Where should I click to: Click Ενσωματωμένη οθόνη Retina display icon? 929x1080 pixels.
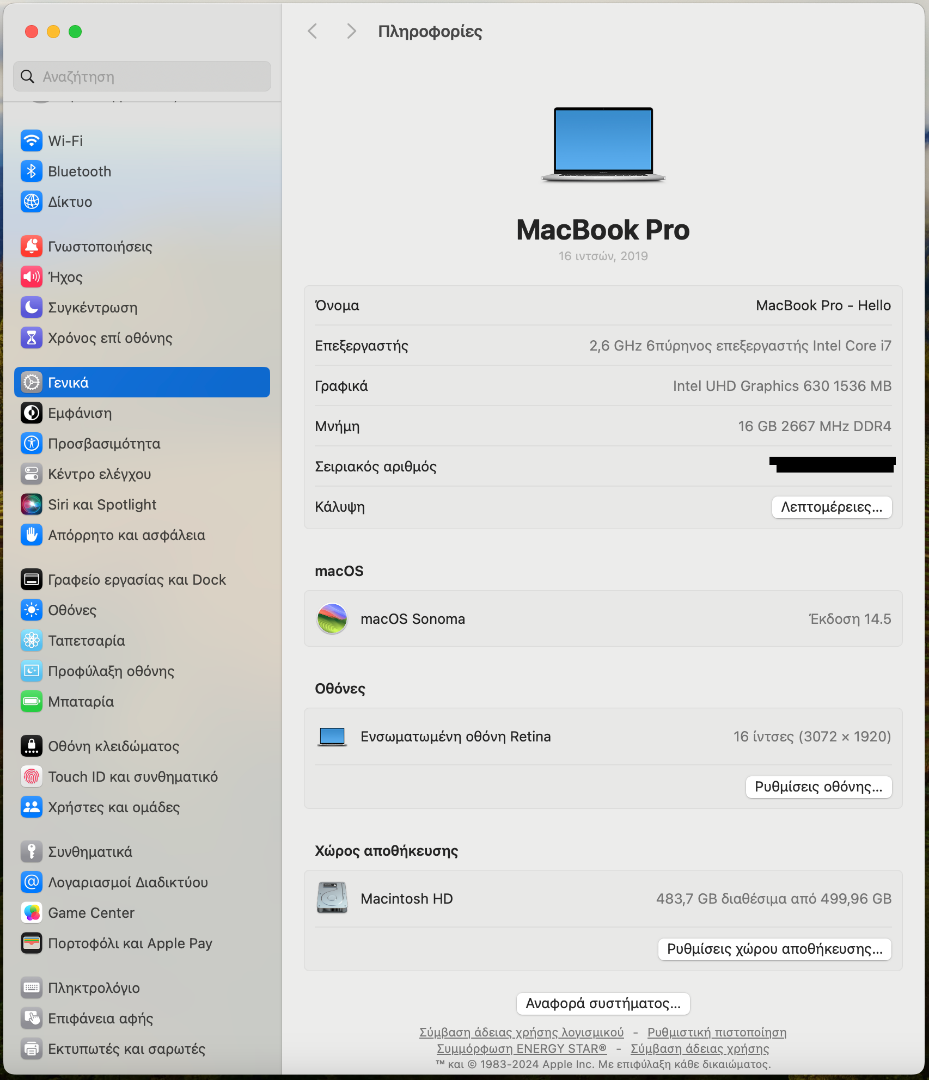[332, 736]
